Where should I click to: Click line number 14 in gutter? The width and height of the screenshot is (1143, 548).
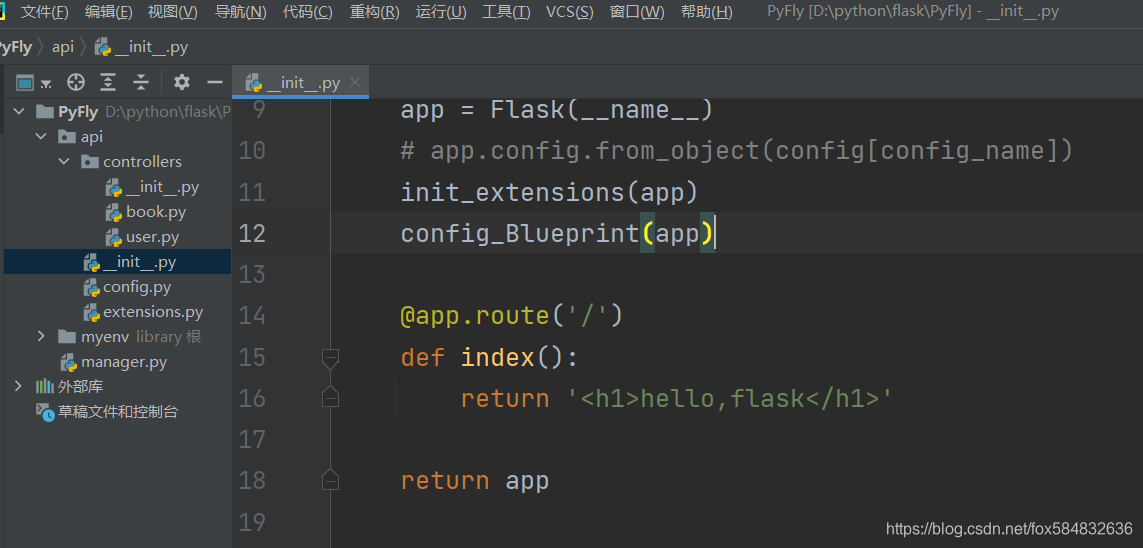(x=252, y=316)
